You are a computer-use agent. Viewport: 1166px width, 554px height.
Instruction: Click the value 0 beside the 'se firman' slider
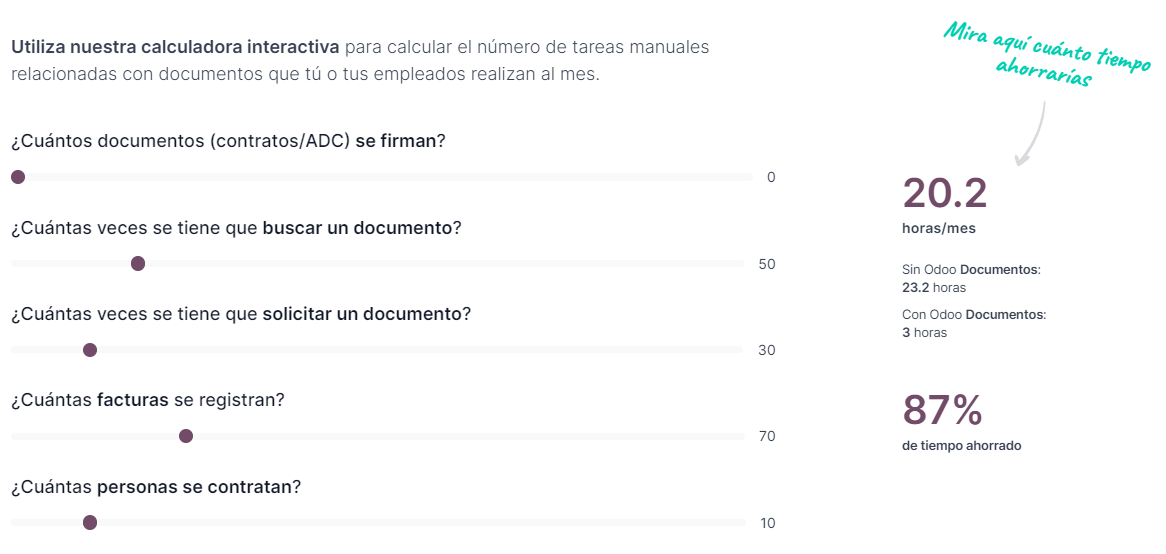coord(771,178)
